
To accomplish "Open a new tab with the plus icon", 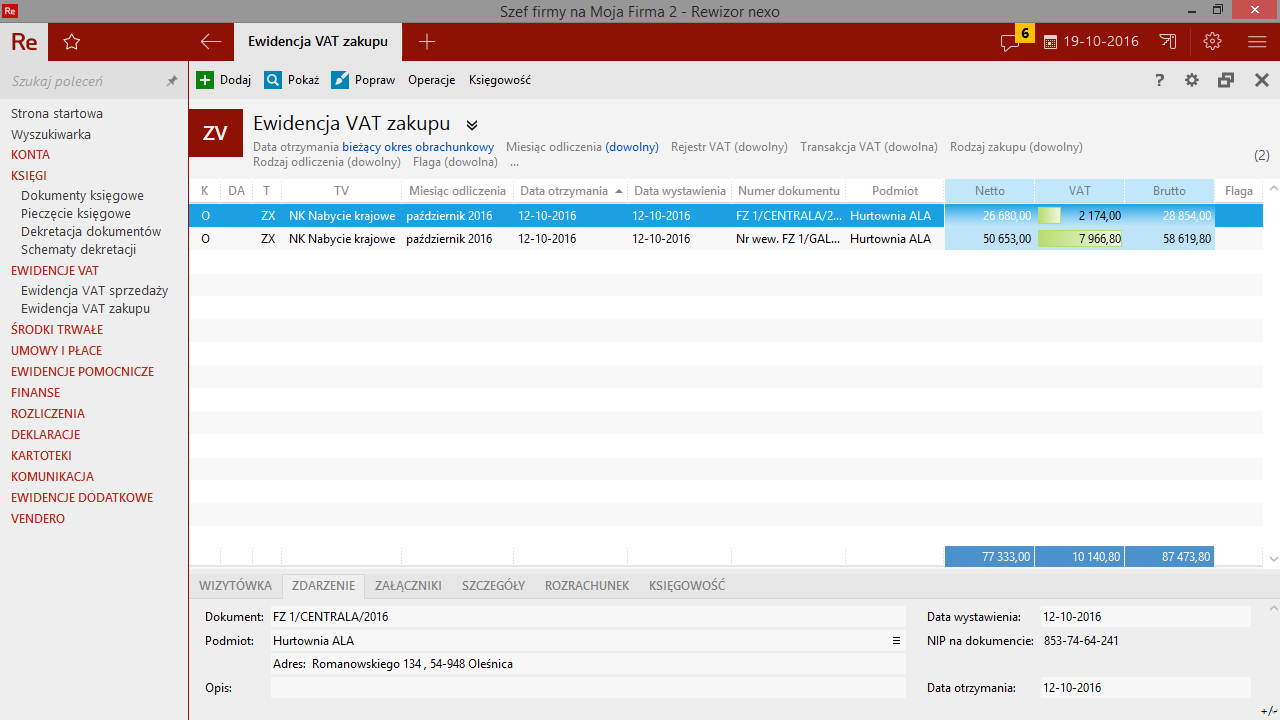I will tap(427, 42).
